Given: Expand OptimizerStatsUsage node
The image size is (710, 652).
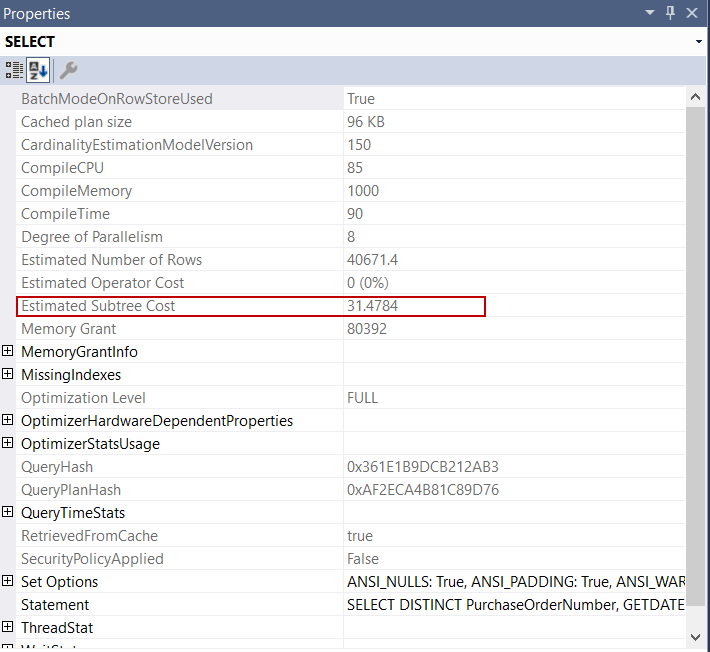Looking at the screenshot, I should coord(7,443).
